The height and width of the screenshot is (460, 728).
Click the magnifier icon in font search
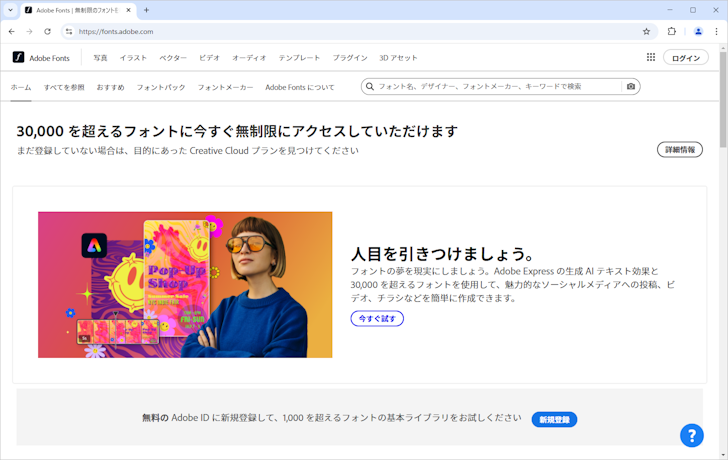370,86
